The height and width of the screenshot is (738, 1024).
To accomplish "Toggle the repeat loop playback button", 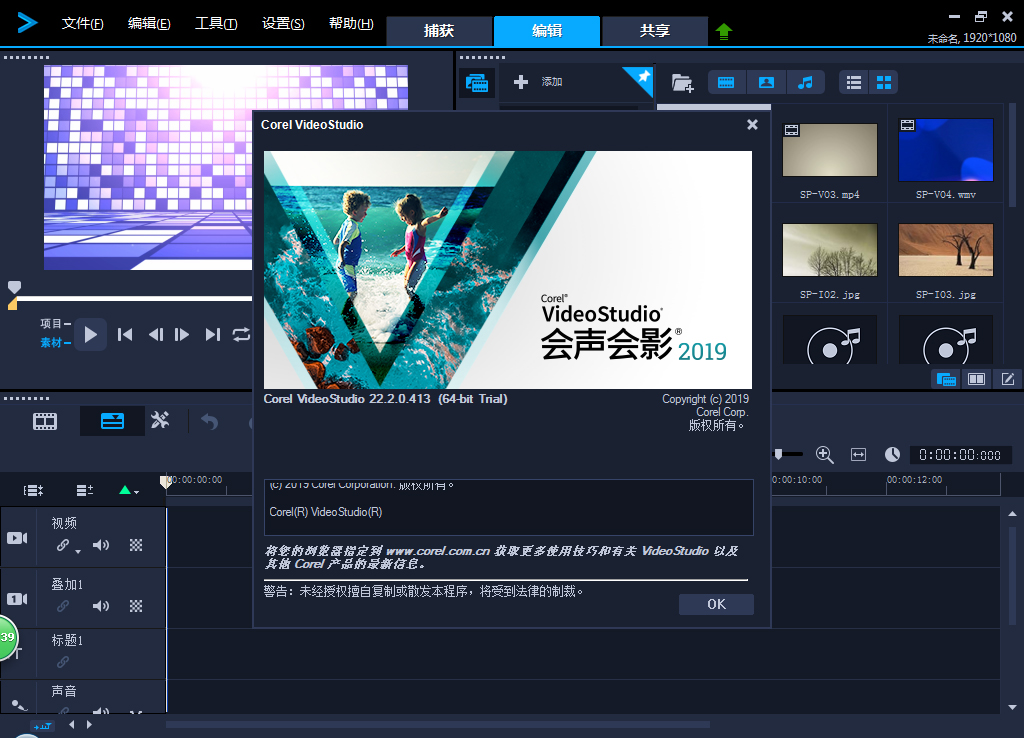I will pos(241,335).
